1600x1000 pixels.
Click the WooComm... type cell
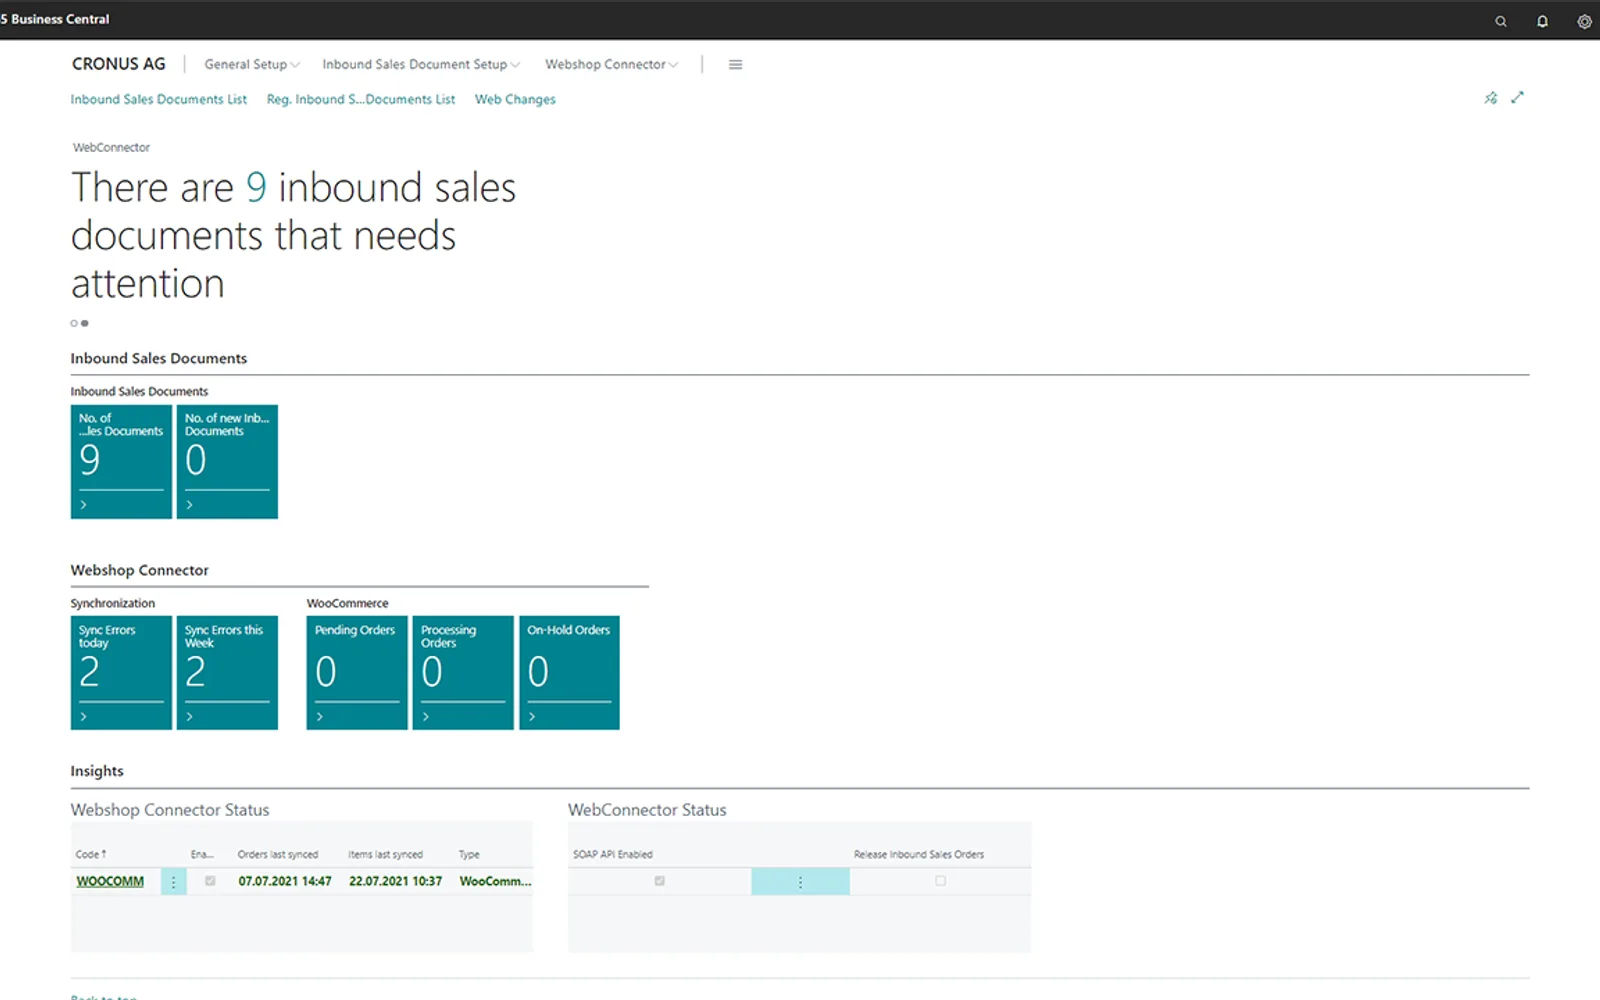(x=495, y=881)
